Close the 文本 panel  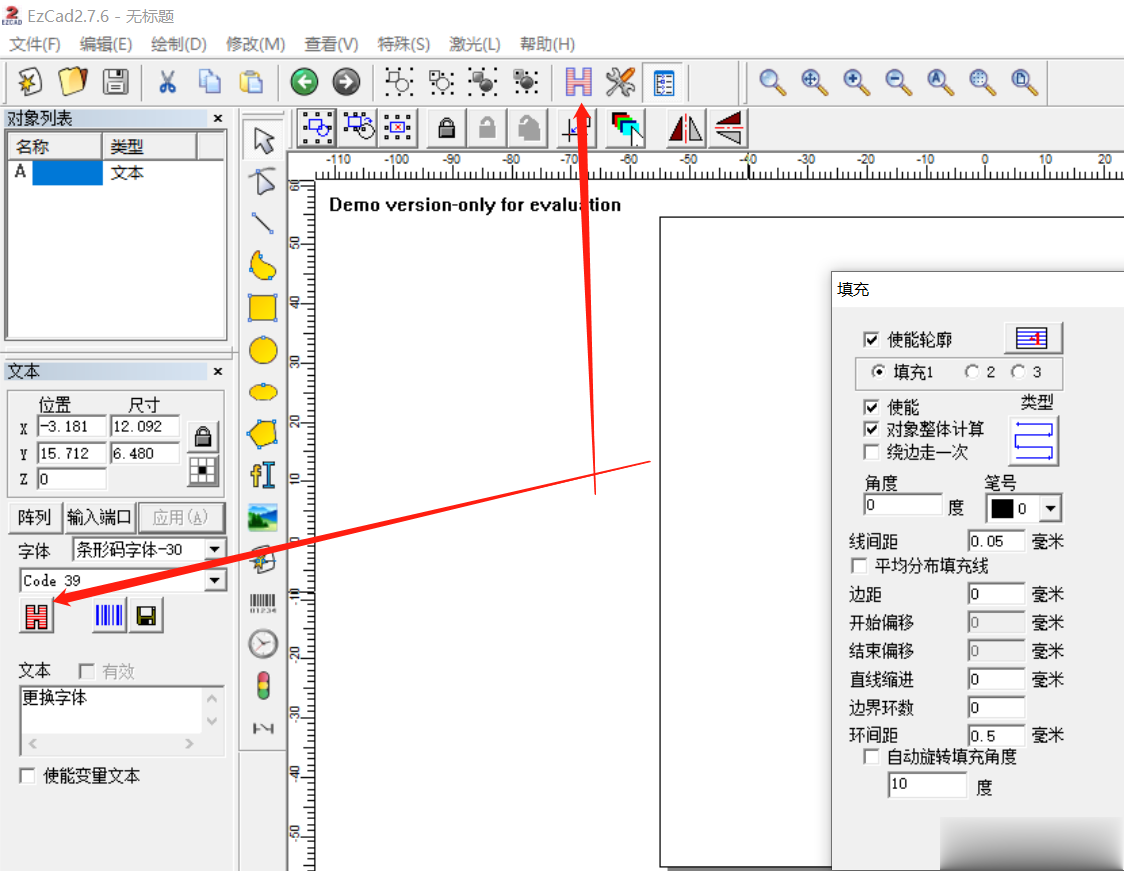click(x=218, y=371)
